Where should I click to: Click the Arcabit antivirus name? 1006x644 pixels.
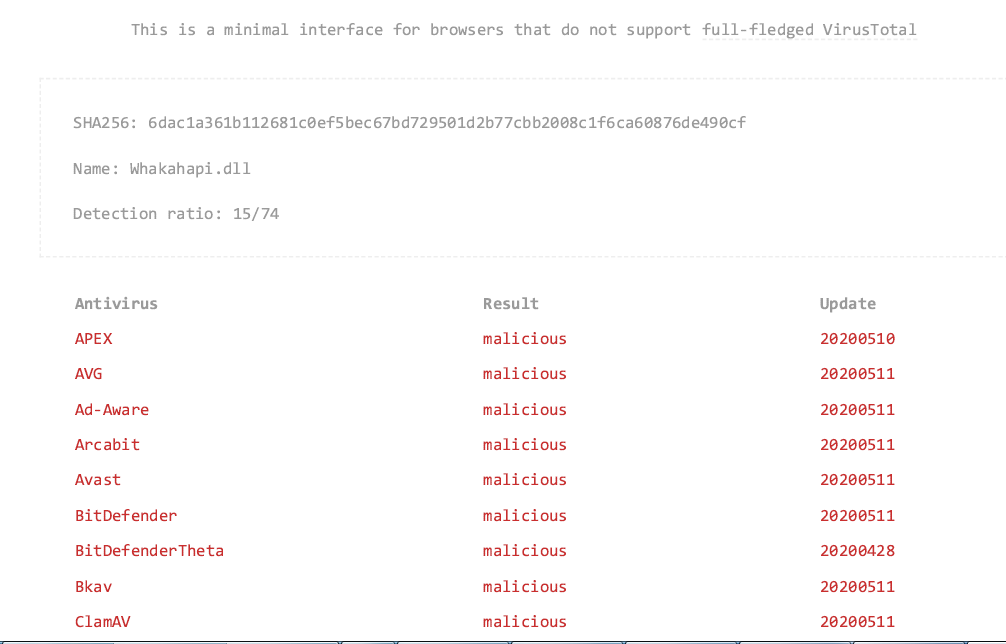click(x=107, y=445)
